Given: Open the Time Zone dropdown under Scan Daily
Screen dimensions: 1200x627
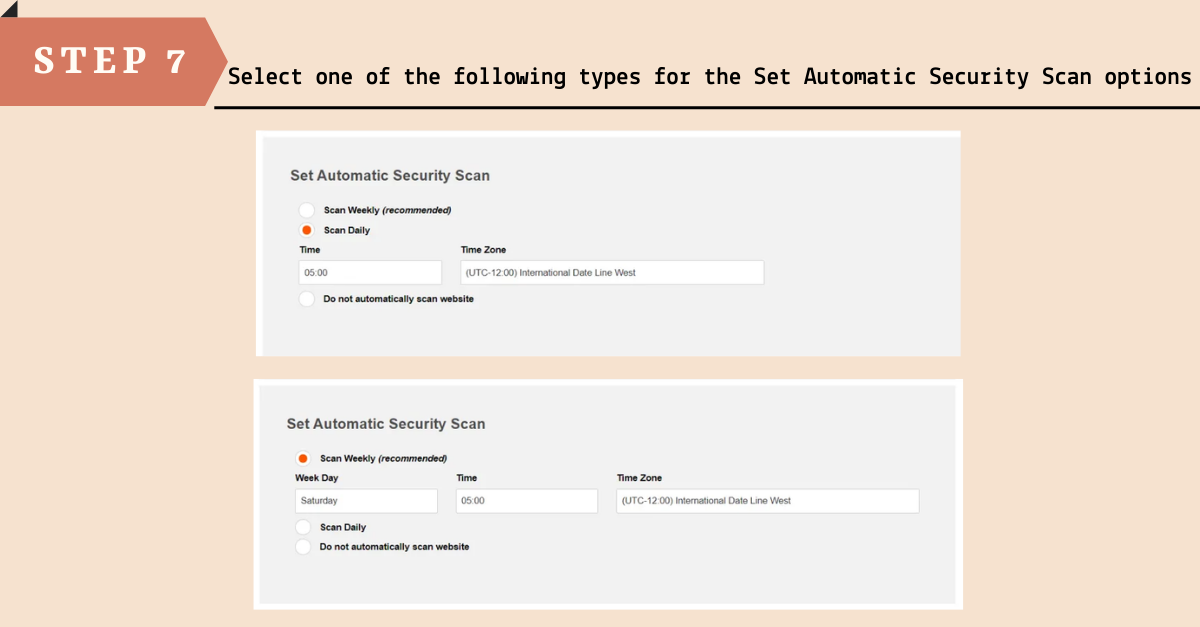Looking at the screenshot, I should [612, 272].
